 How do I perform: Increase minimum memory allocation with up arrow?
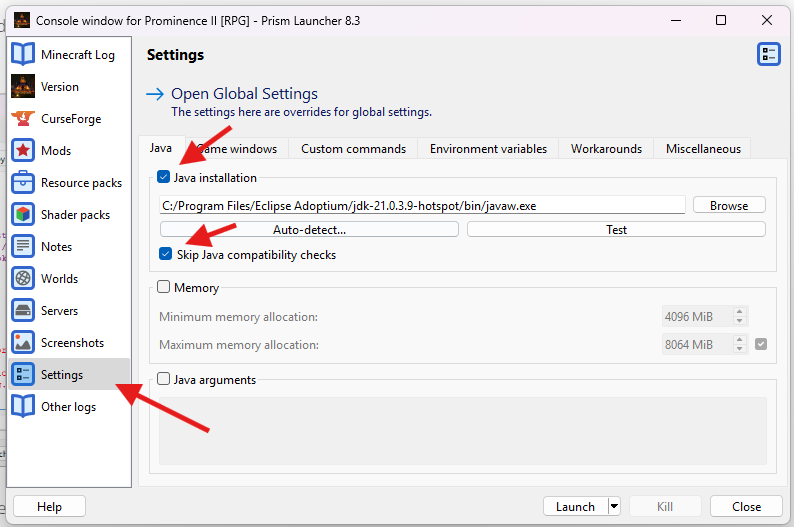click(739, 312)
